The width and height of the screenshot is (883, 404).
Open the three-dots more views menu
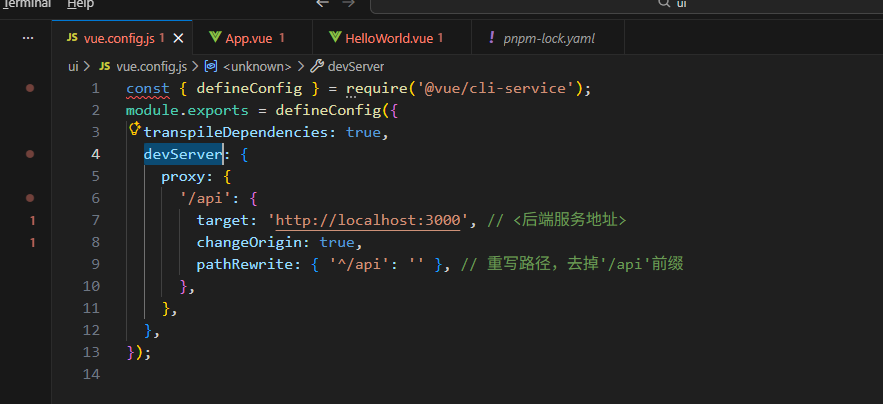click(x=28, y=38)
